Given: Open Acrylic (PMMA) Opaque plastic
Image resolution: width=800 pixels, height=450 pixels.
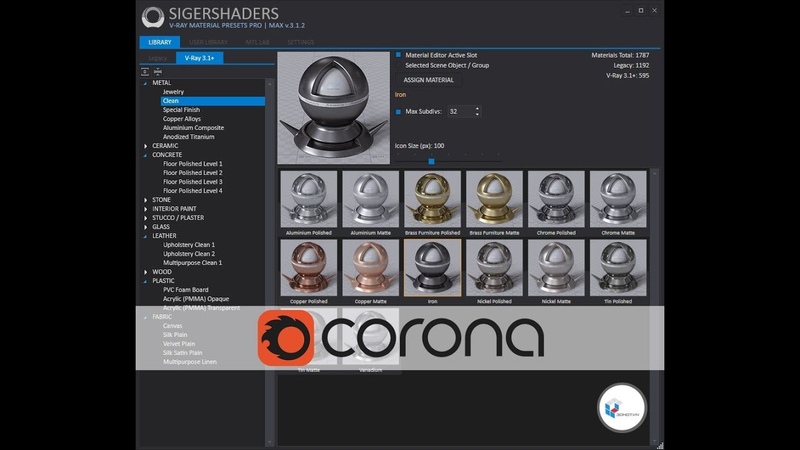Looking at the screenshot, I should pyautogui.click(x=196, y=299).
